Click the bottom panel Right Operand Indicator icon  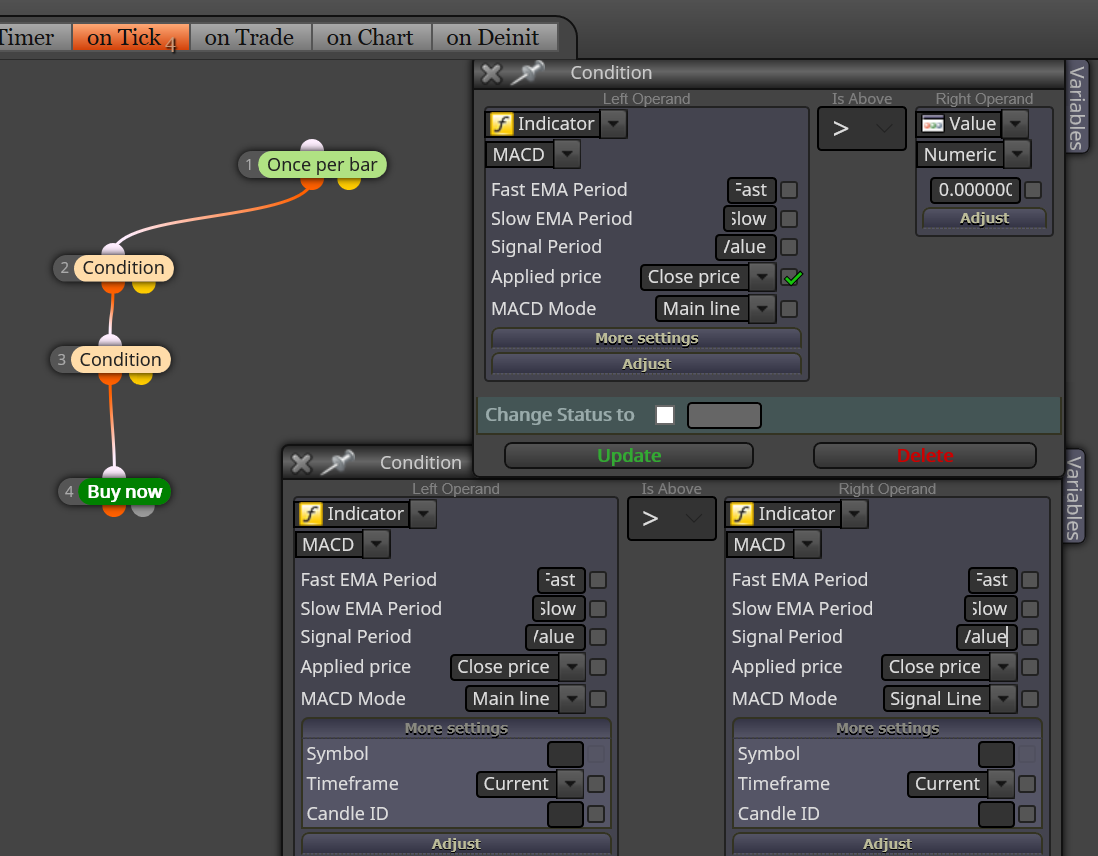pos(742,514)
